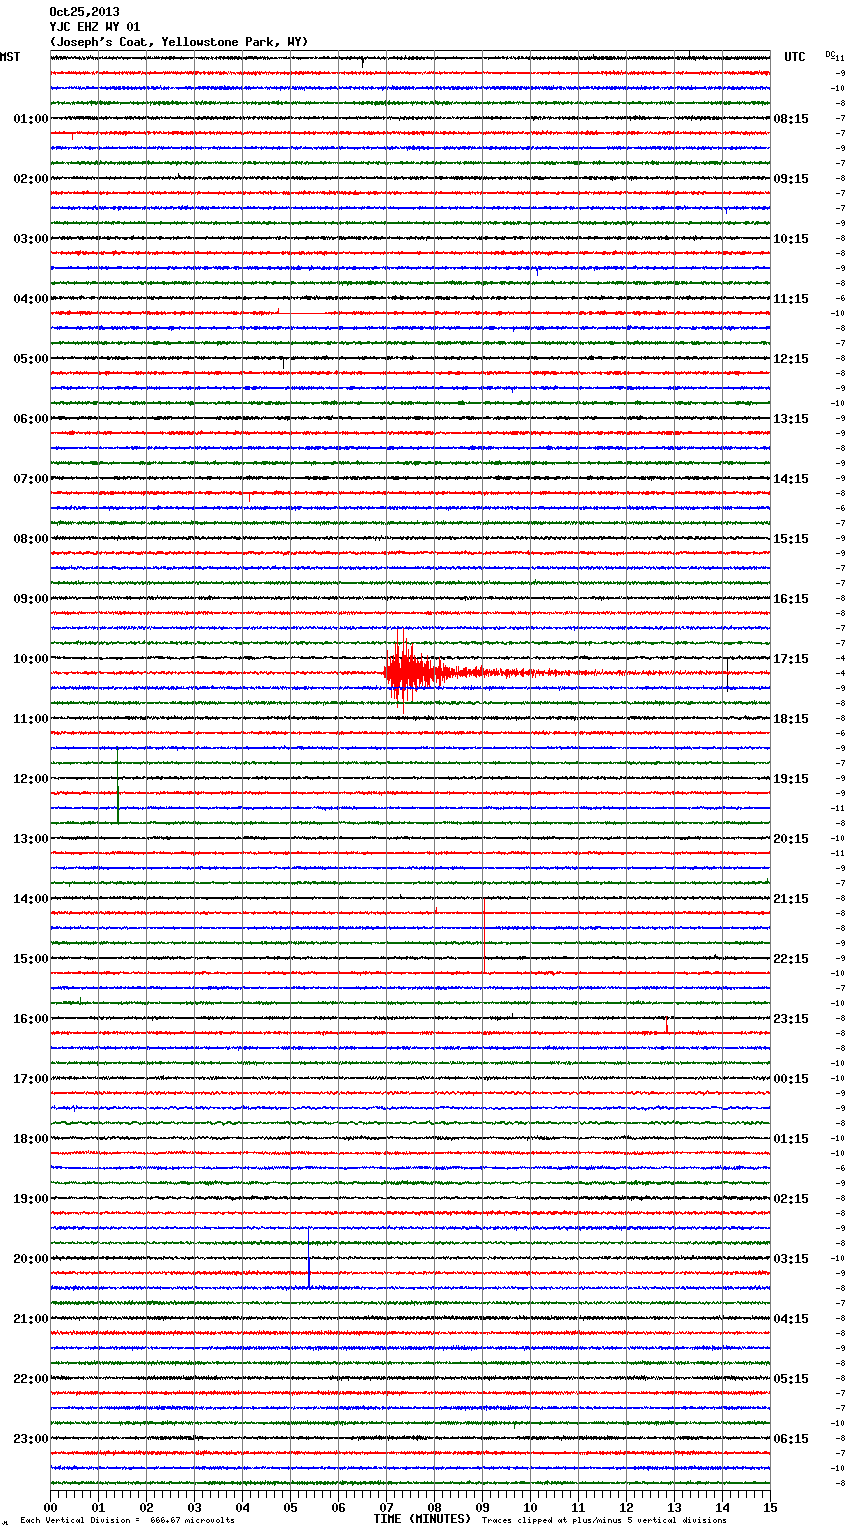
Task: Select the 17:00 MST hour label
Action: [31, 1079]
